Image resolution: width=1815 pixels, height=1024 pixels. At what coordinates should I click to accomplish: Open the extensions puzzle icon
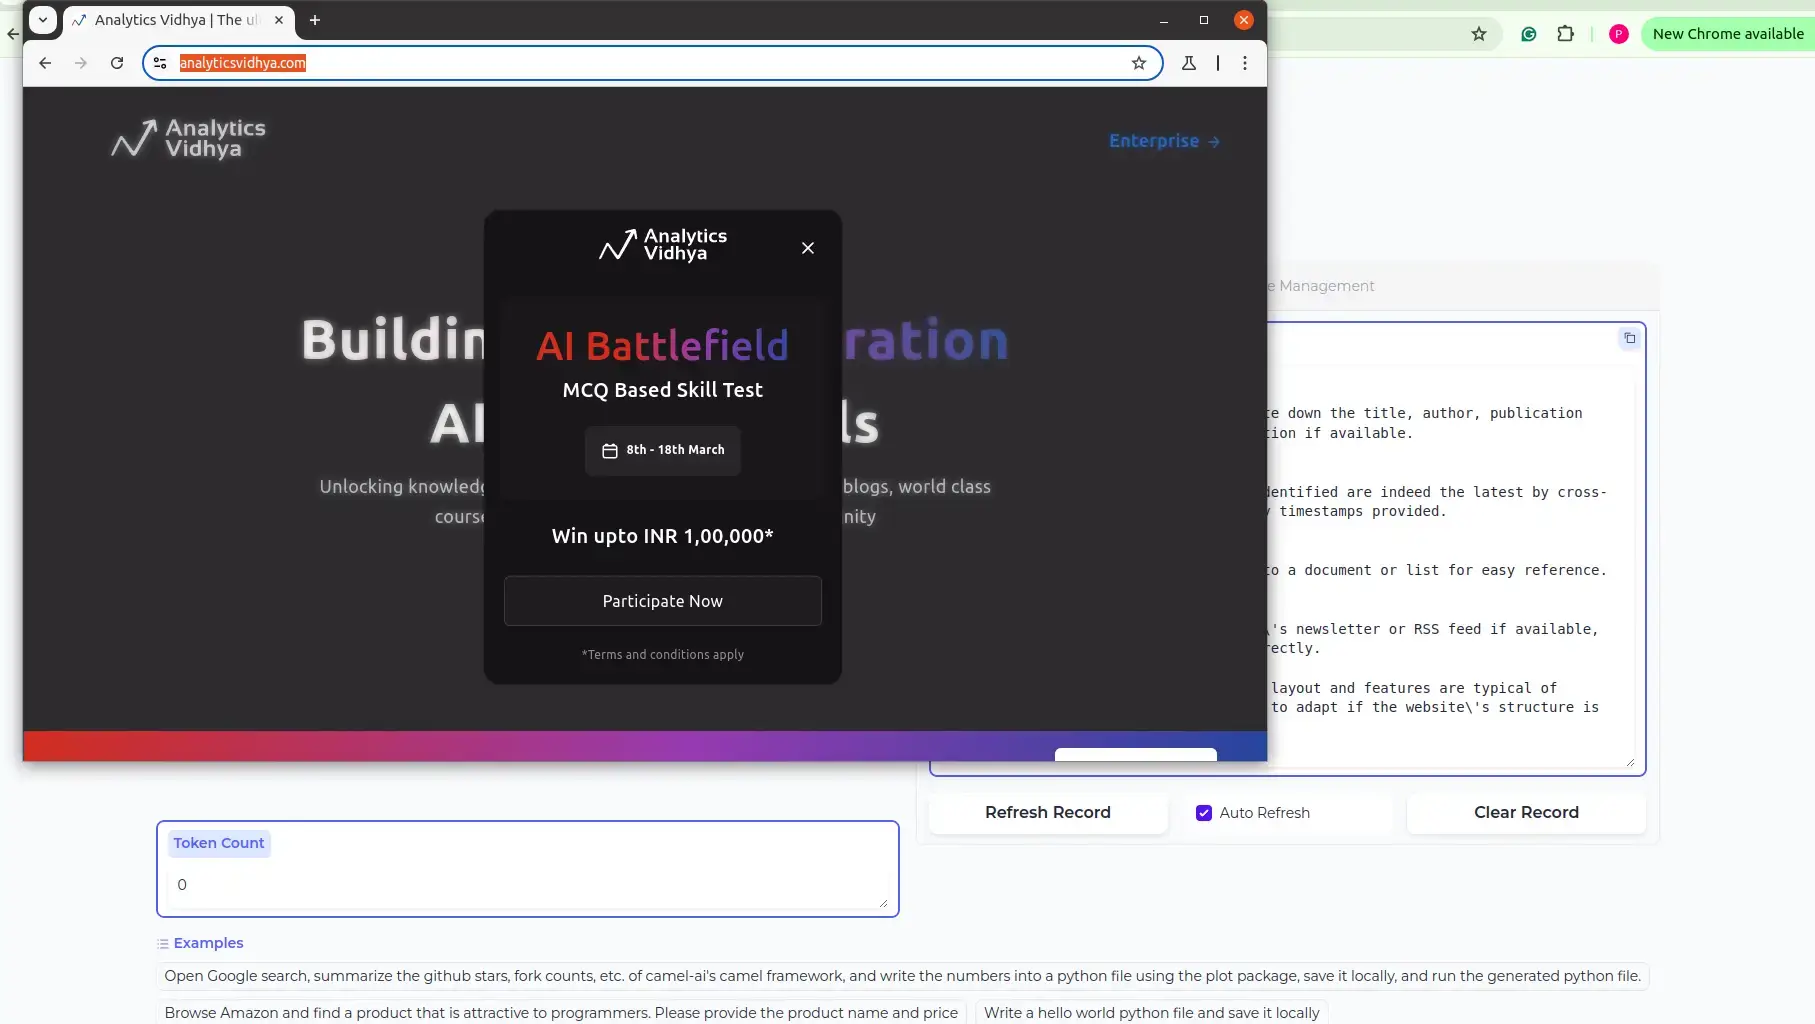point(1565,34)
